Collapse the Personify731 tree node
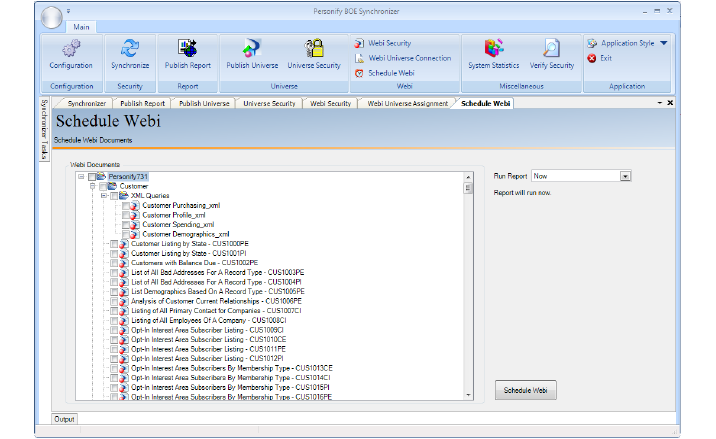 tap(81, 177)
